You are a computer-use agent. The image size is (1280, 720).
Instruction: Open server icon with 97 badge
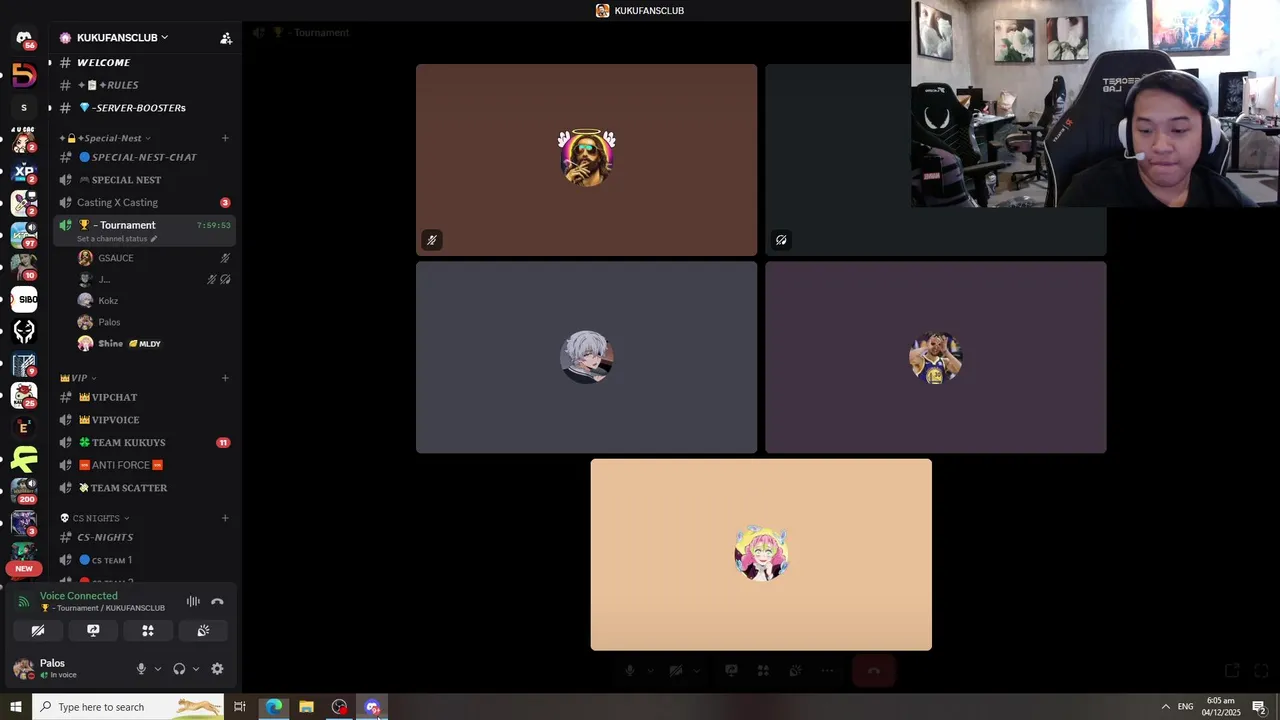click(x=24, y=235)
